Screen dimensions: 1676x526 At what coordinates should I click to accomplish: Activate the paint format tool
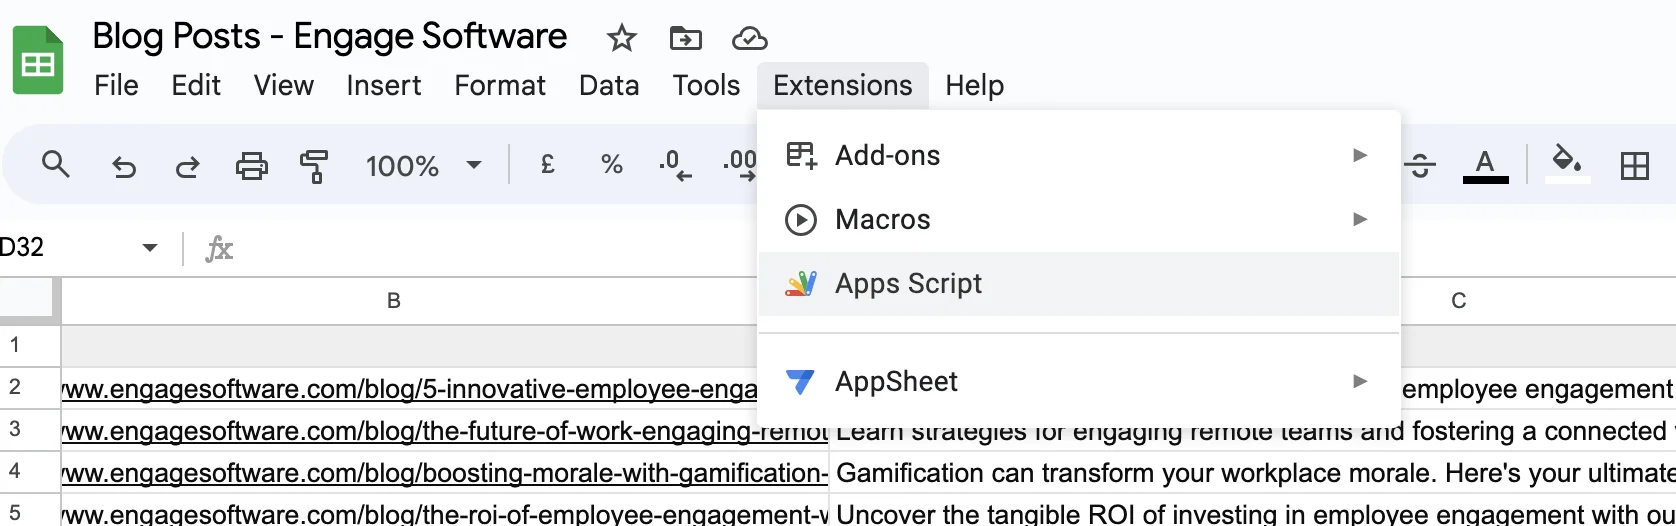[315, 165]
